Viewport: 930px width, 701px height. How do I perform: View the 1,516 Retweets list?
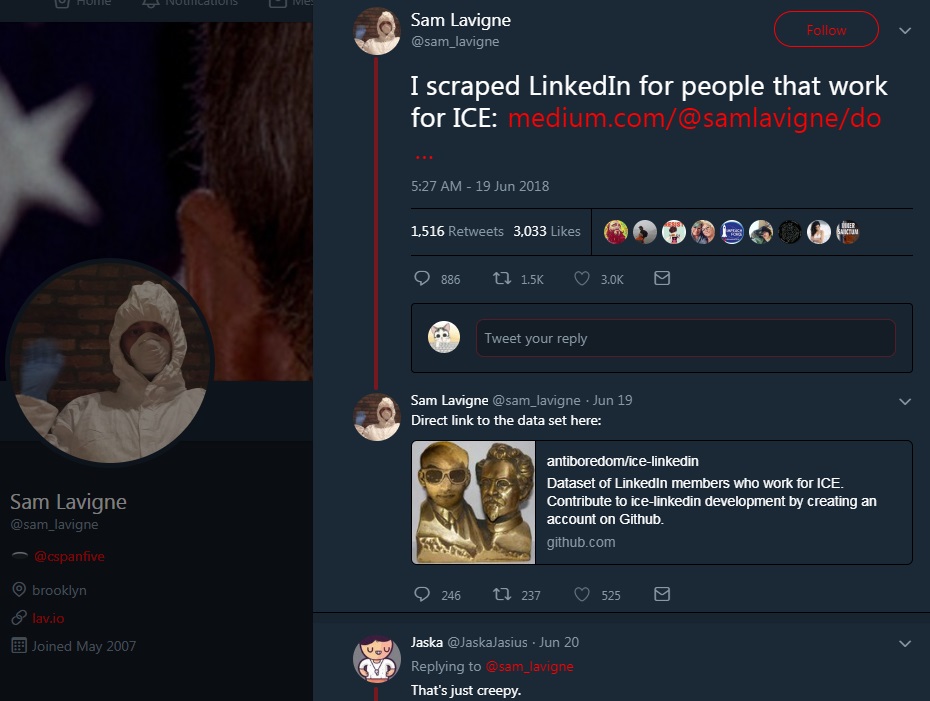tap(457, 231)
